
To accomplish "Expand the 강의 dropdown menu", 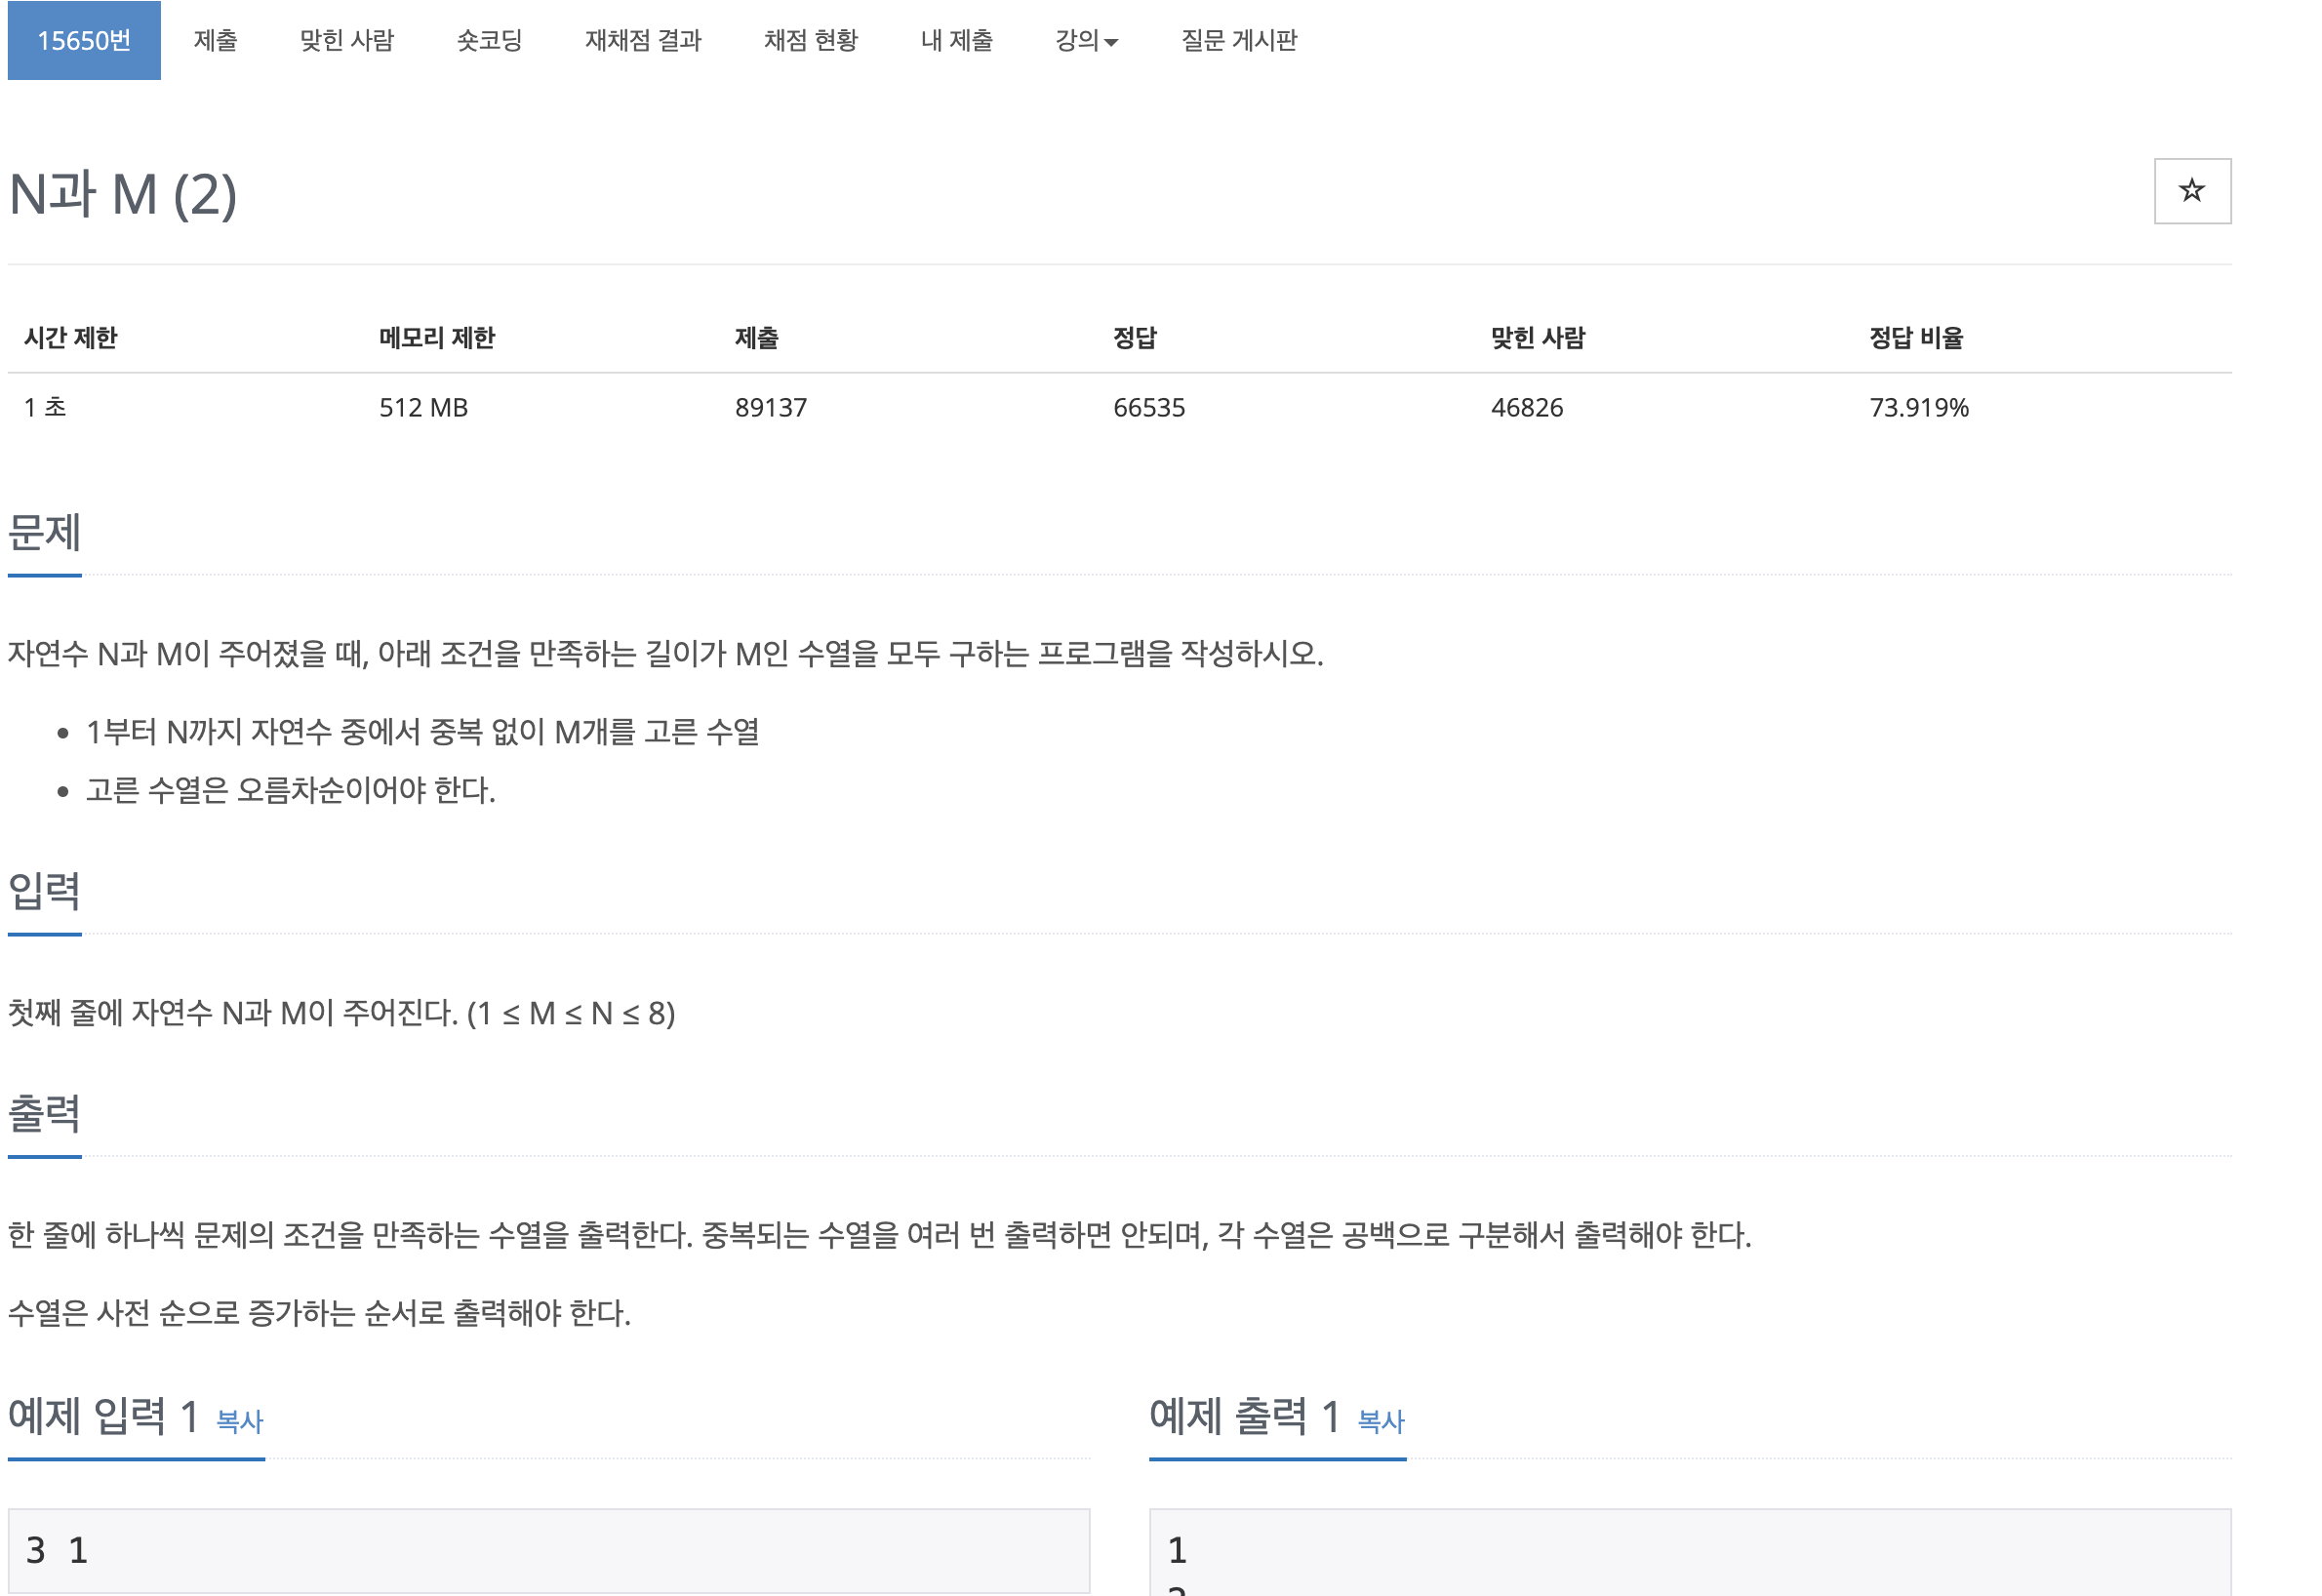I will [1087, 40].
